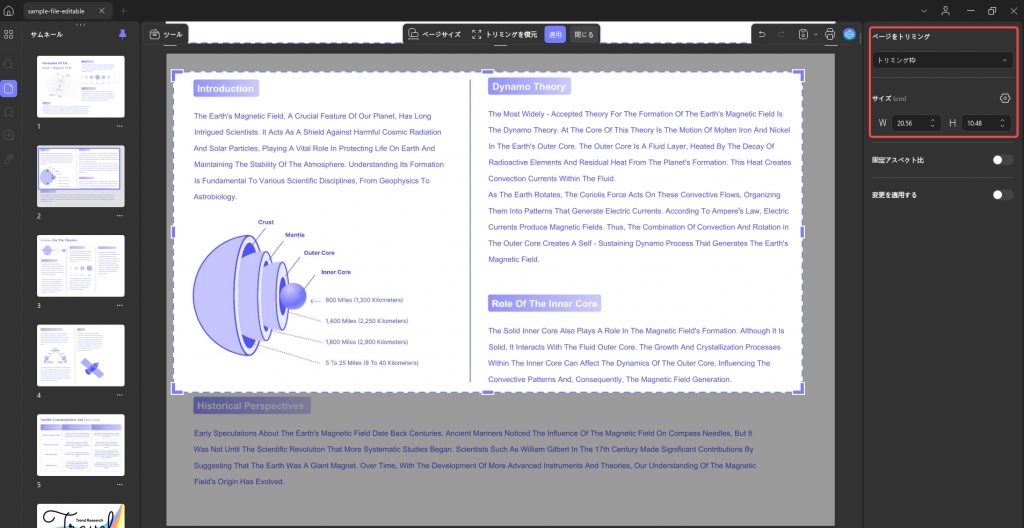
Task: Redo the last action
Action: point(781,34)
